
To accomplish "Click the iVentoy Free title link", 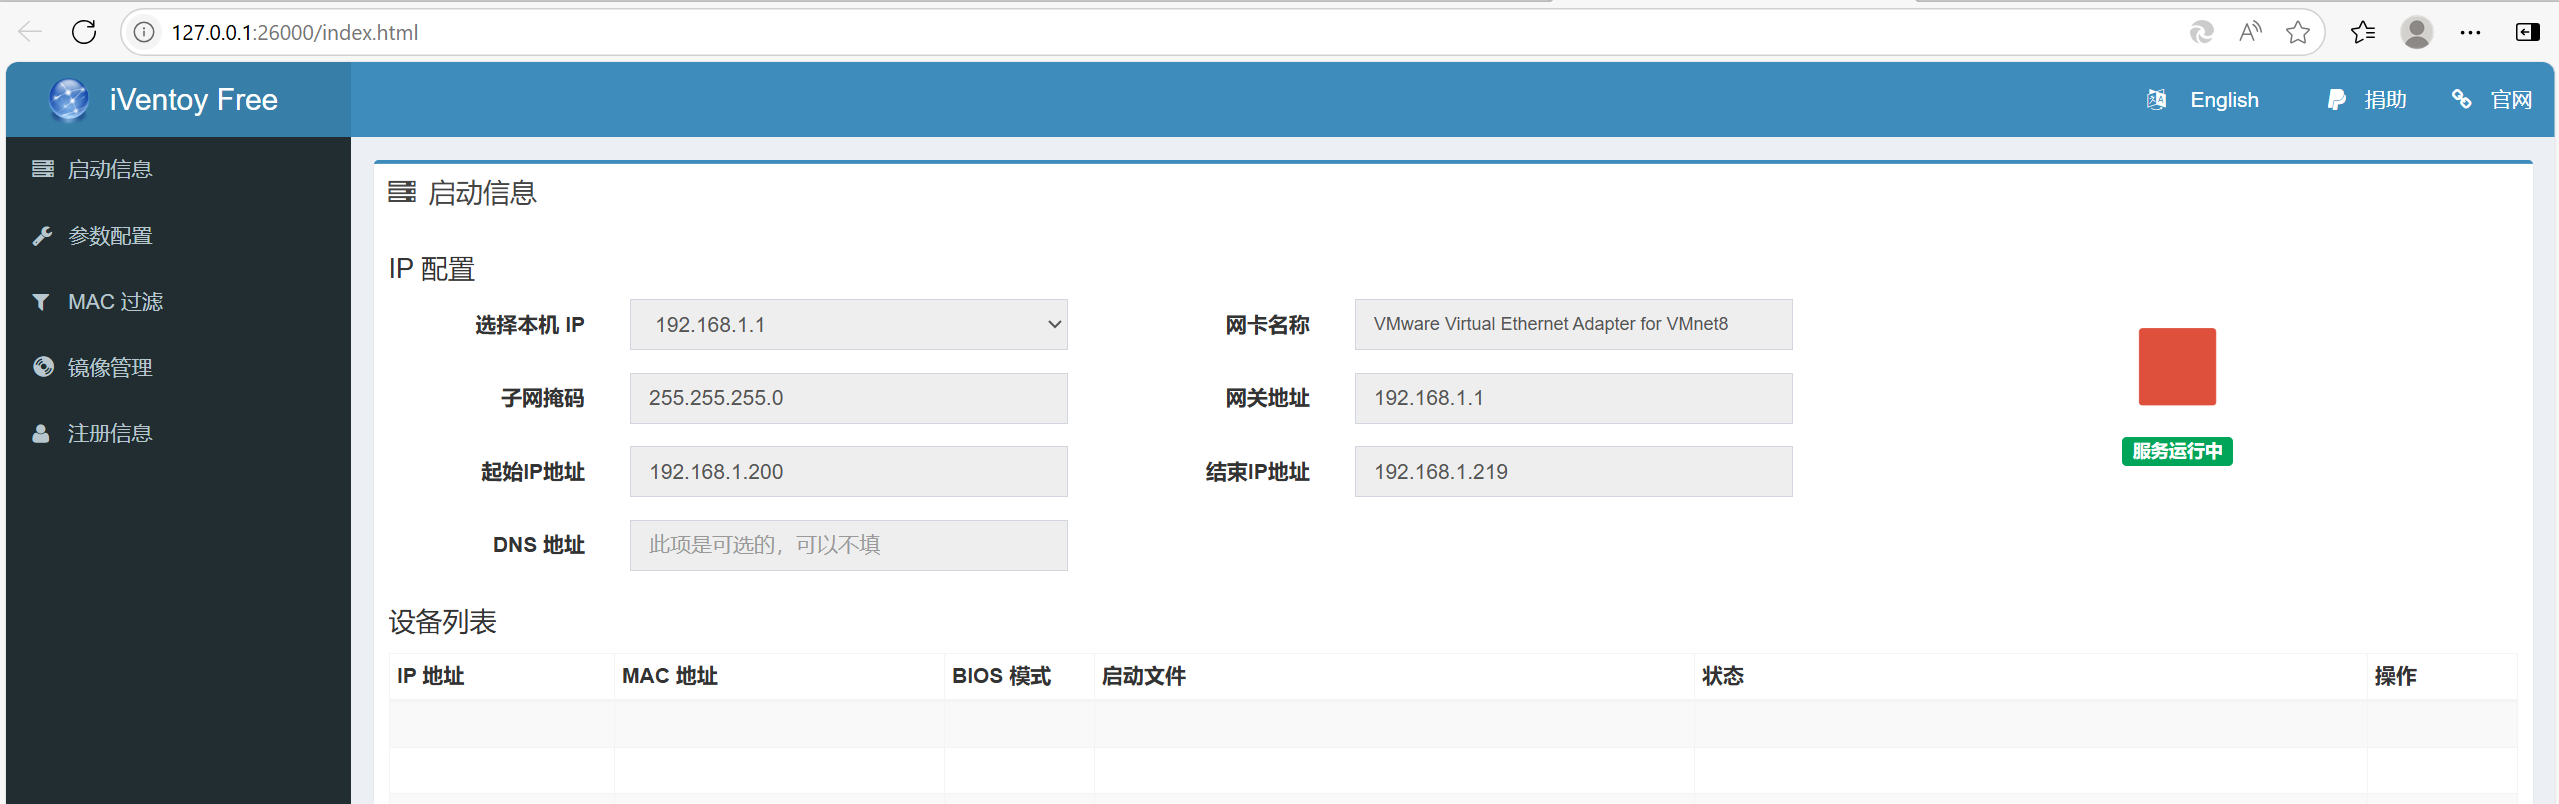I will [193, 100].
